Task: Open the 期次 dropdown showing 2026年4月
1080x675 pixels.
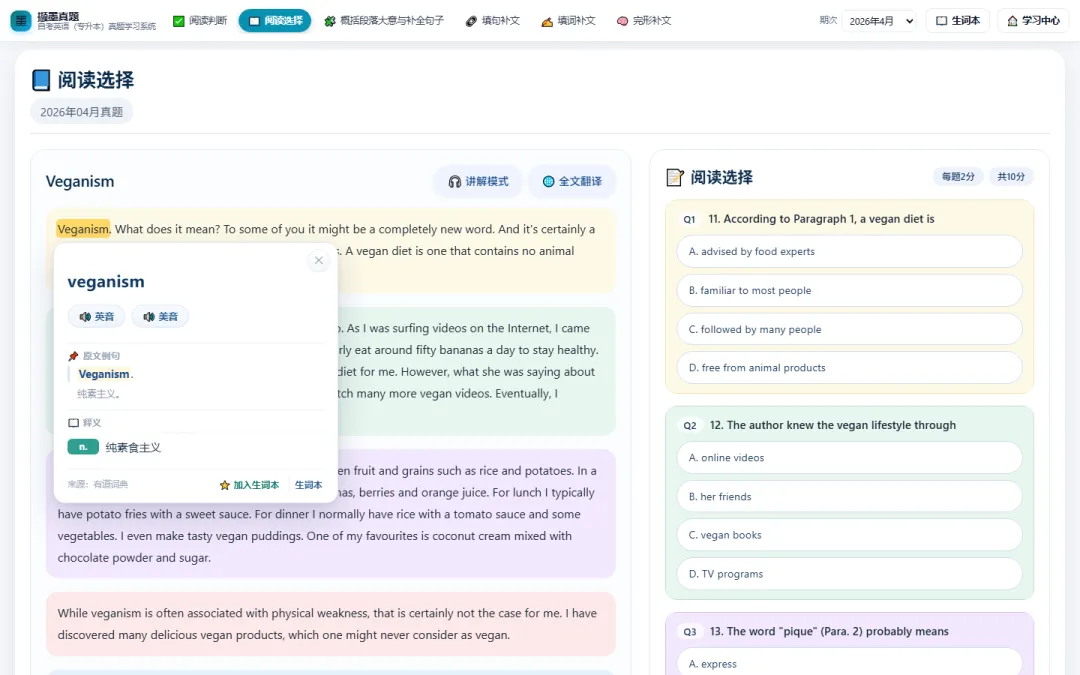Action: (x=880, y=21)
